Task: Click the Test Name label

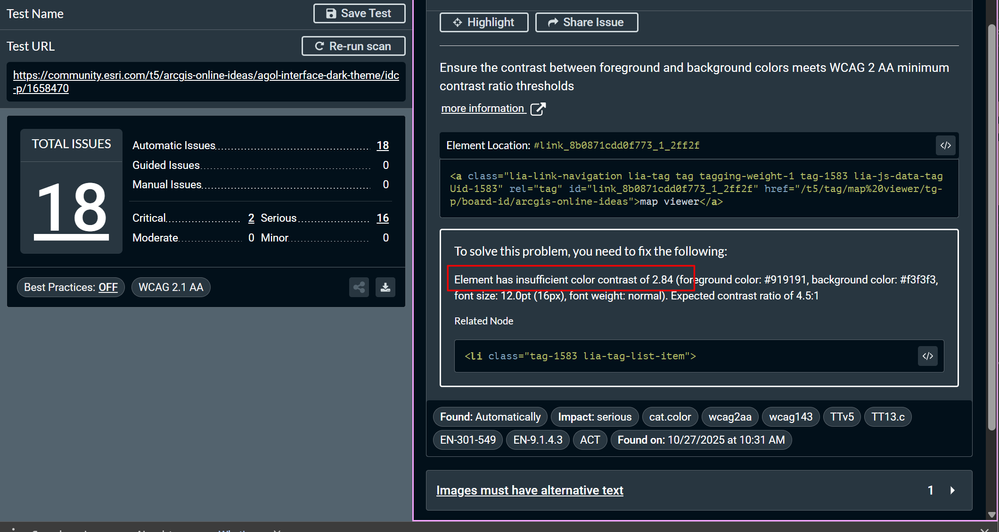Action: 35,13
